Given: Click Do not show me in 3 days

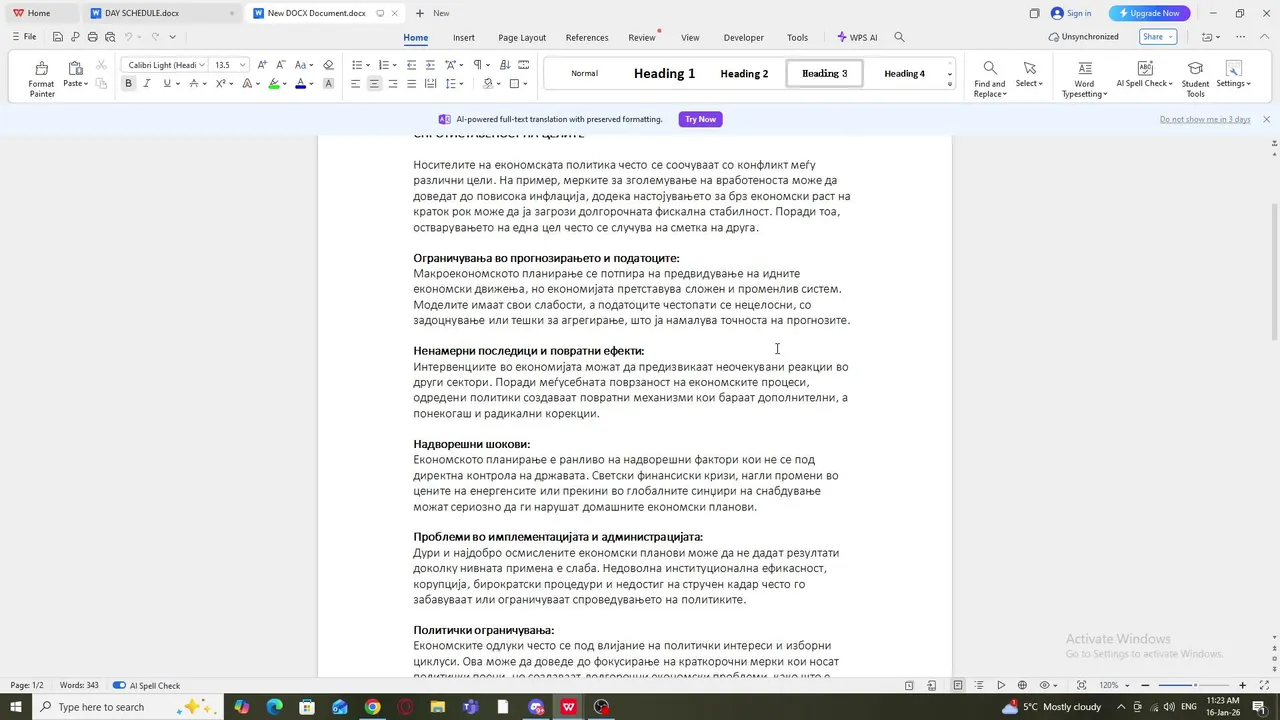Looking at the screenshot, I should coord(1205,119).
